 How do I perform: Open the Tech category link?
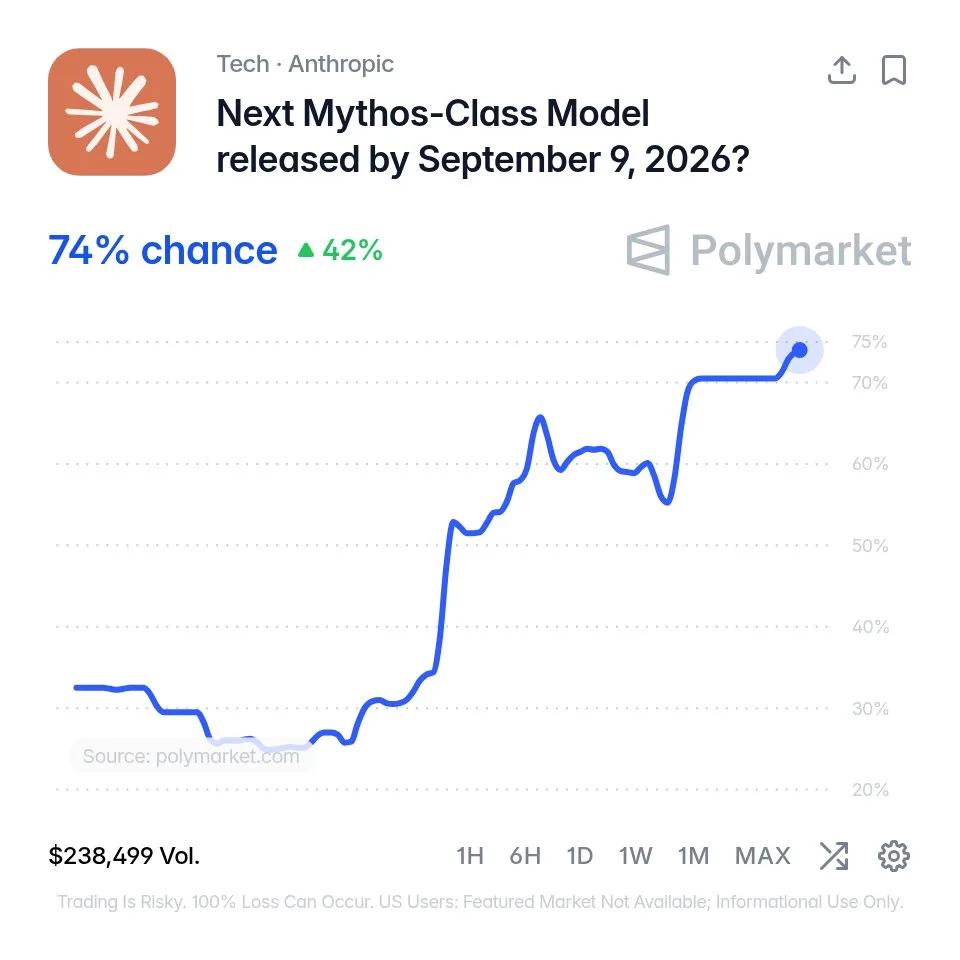pyautogui.click(x=243, y=64)
